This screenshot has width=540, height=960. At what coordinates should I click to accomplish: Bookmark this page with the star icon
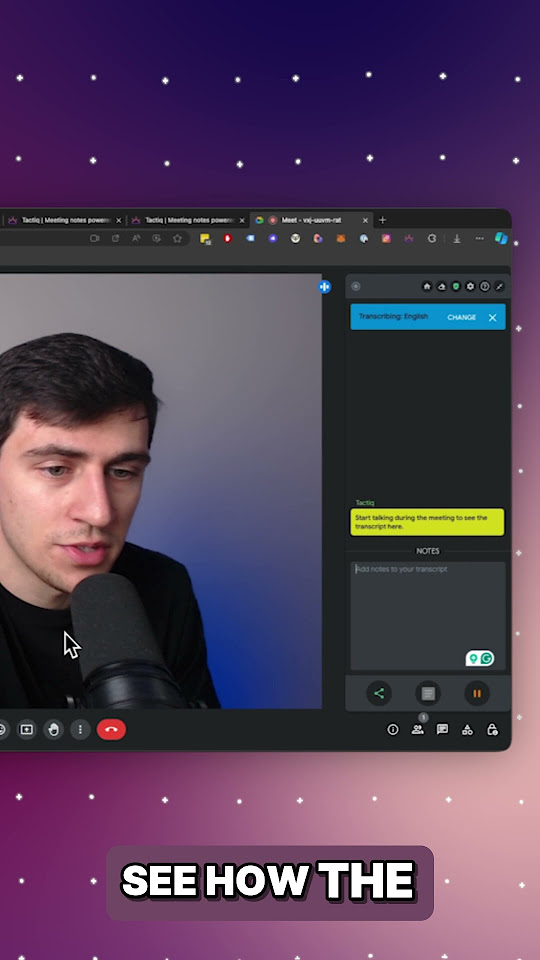tap(177, 239)
